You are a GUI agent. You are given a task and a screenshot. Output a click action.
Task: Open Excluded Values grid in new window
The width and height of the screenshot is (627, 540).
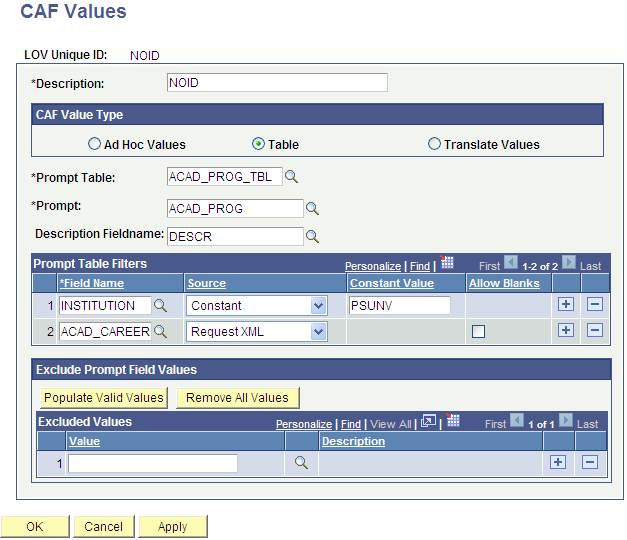[428, 421]
